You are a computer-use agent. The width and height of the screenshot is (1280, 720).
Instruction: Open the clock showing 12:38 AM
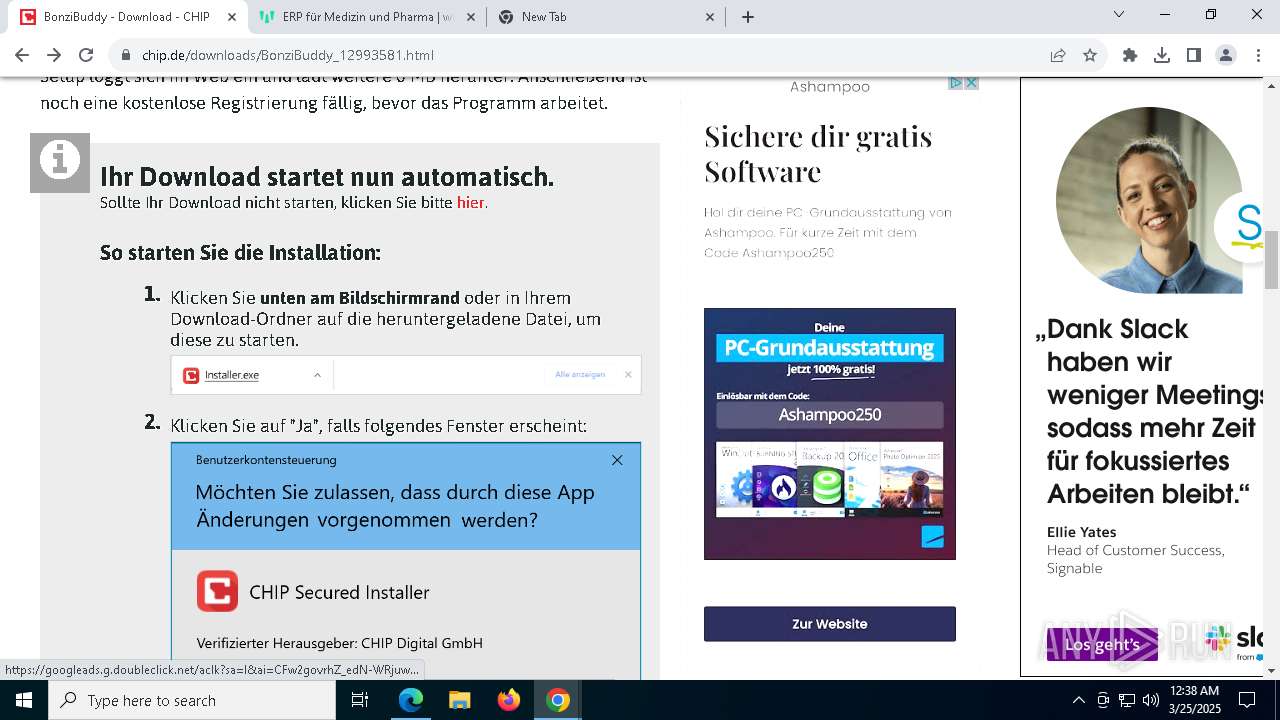tap(1194, 700)
